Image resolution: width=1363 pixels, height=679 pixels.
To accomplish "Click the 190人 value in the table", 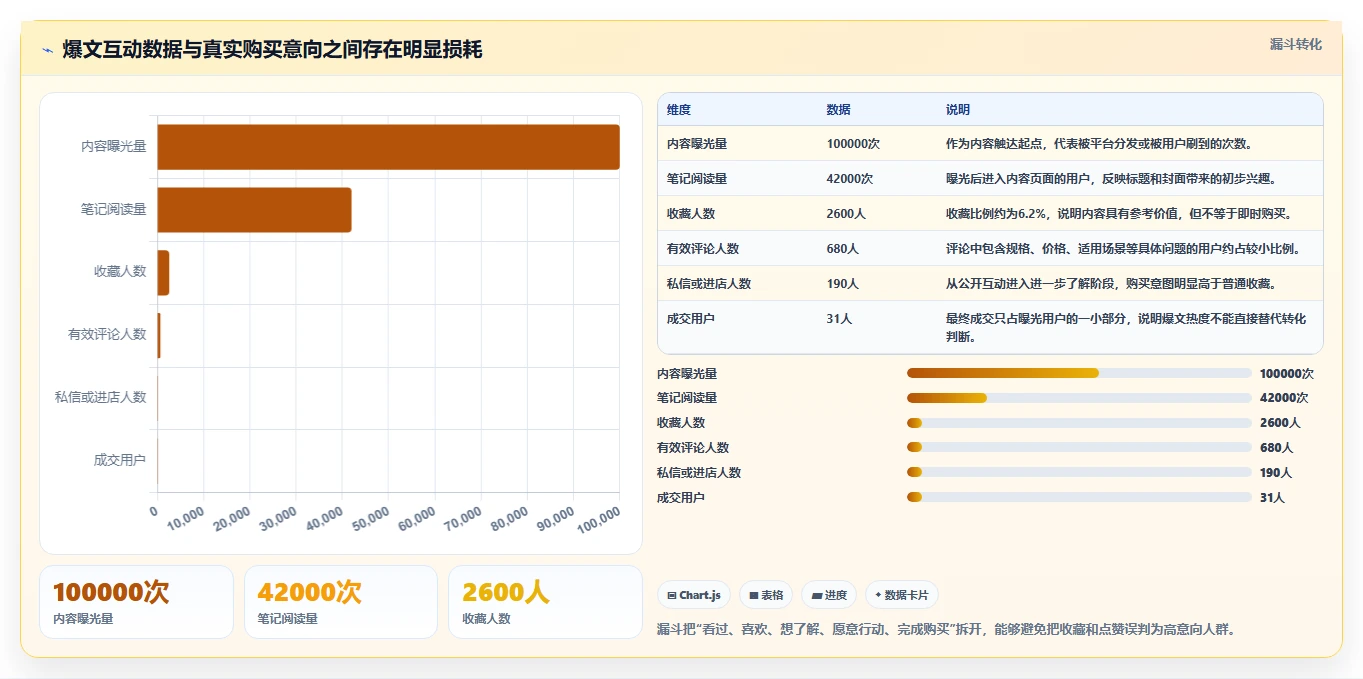I will coord(843,284).
